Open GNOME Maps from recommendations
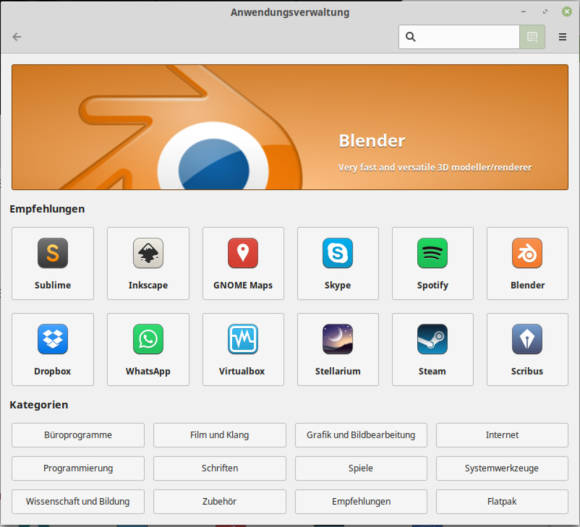The height and width of the screenshot is (527, 580). tap(243, 263)
